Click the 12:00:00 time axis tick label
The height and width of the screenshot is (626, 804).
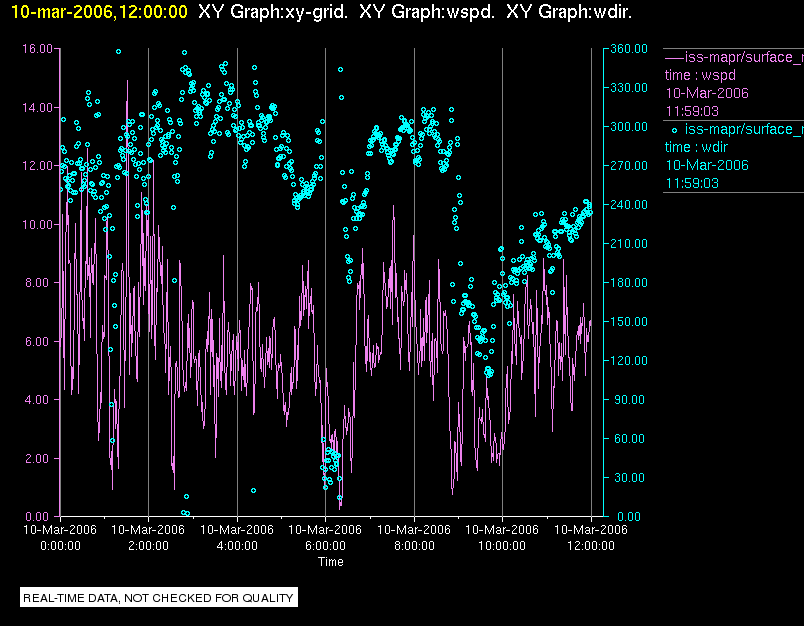coord(590,546)
